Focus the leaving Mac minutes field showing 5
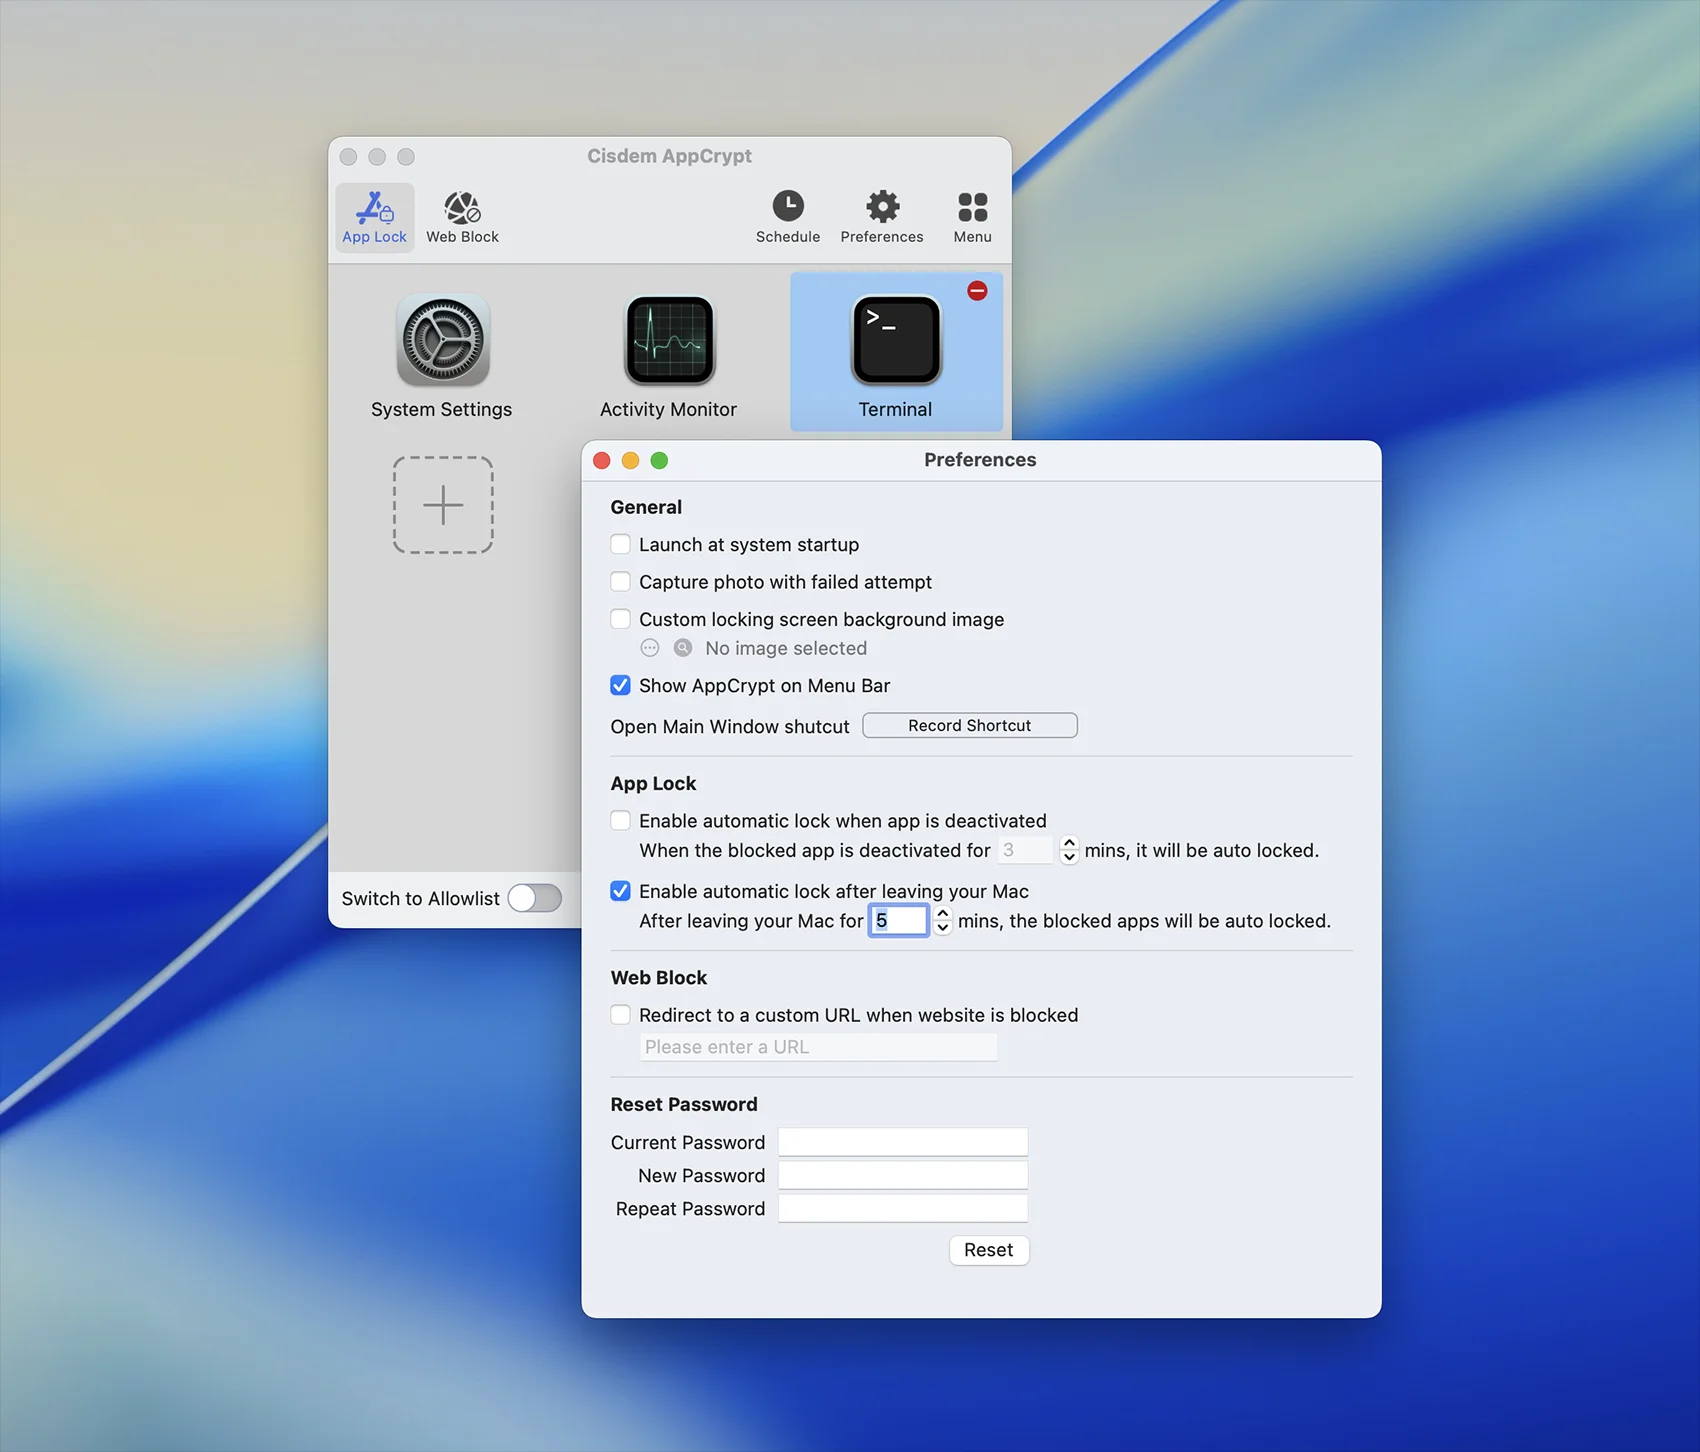 click(899, 921)
